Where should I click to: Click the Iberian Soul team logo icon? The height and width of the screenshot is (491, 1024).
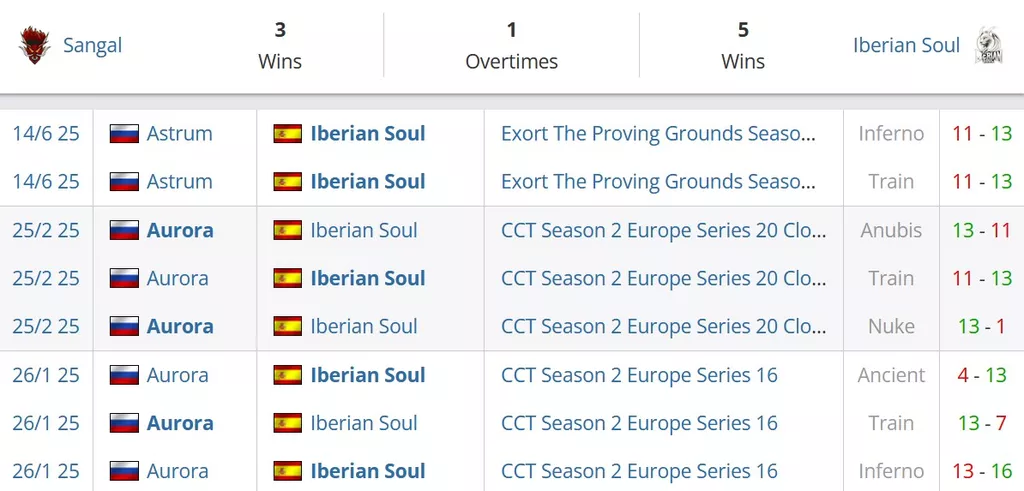click(x=989, y=46)
